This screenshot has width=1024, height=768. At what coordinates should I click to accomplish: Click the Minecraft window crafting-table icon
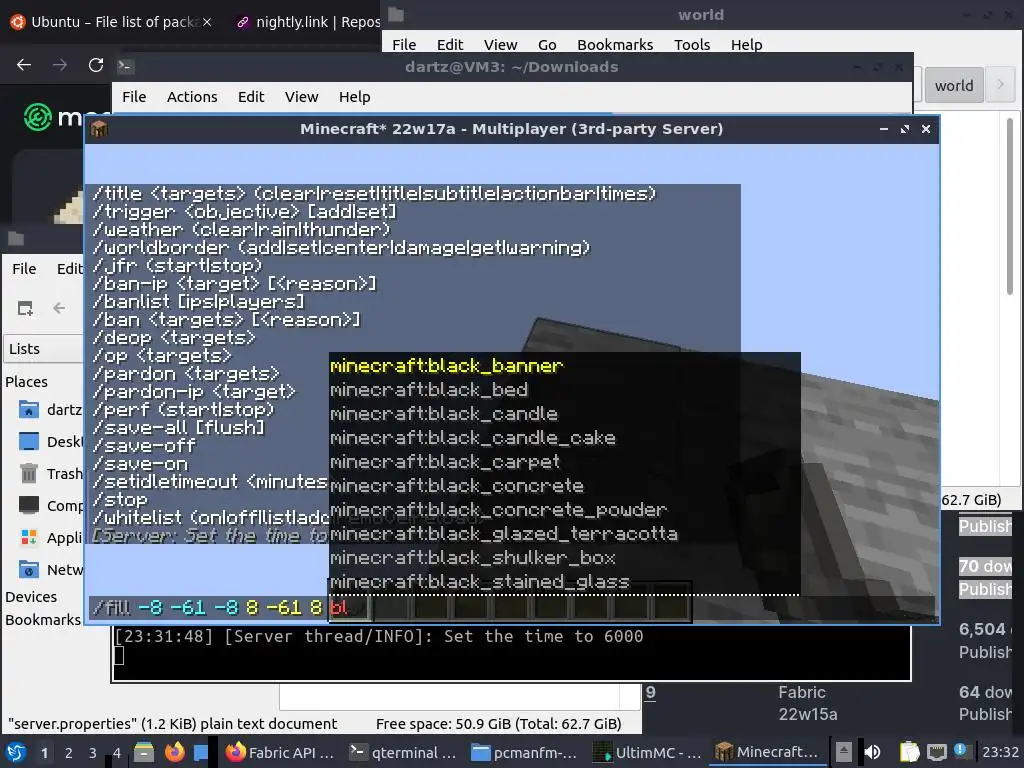pos(99,129)
